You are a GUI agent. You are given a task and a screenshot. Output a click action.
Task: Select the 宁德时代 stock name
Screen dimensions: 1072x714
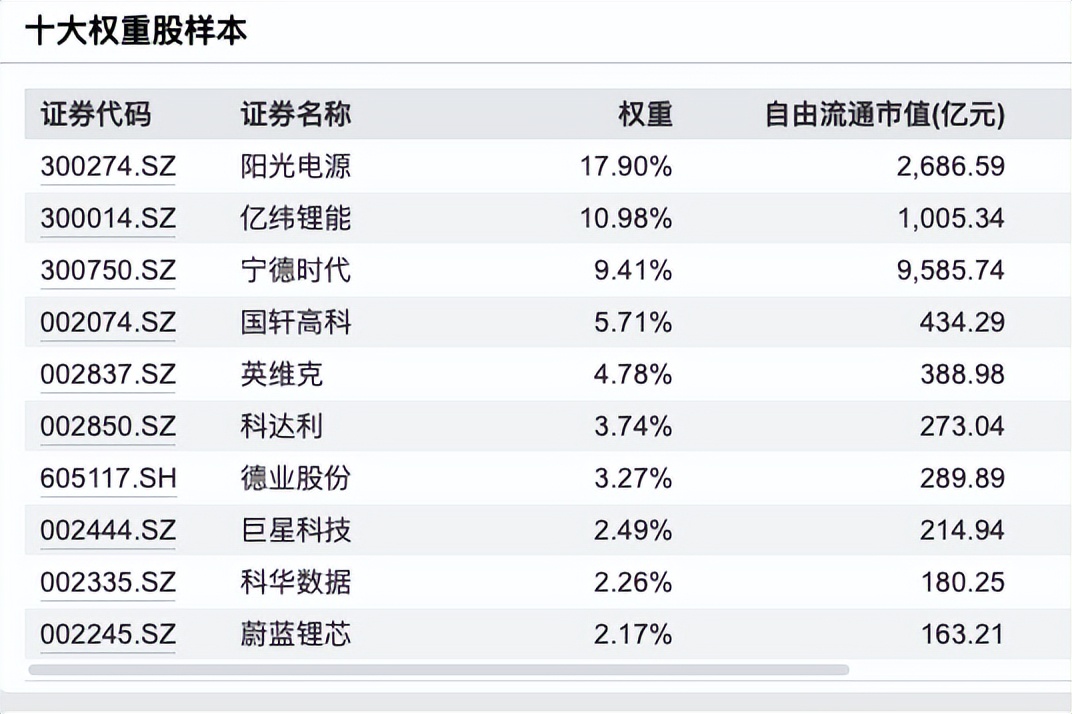(296, 270)
